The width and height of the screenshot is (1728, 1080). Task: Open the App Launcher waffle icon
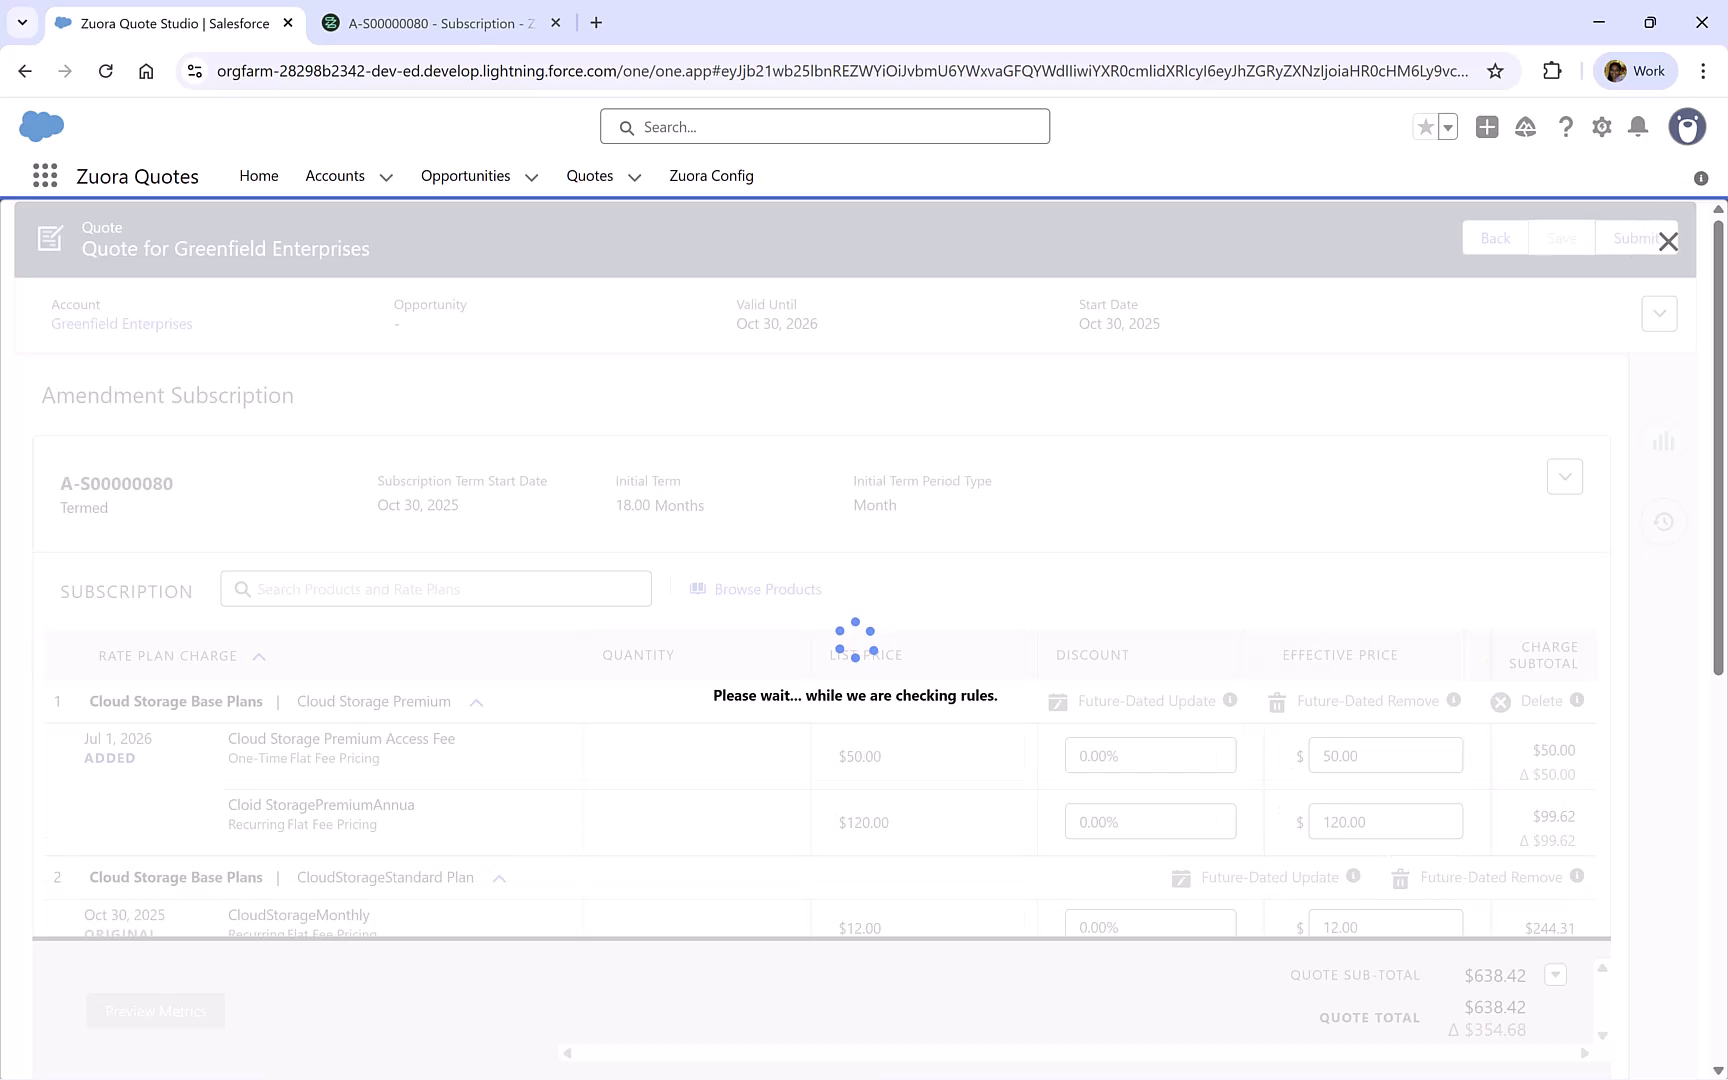click(44, 175)
